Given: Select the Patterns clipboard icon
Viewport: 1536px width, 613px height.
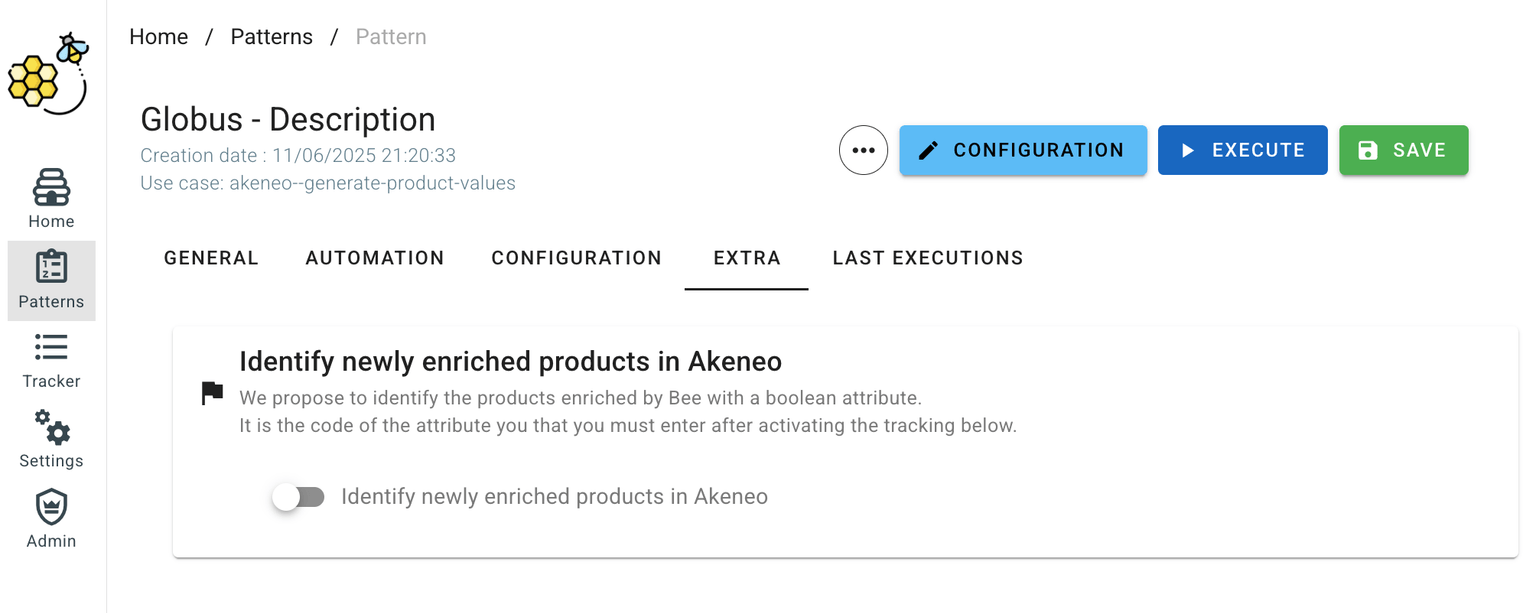Looking at the screenshot, I should click(51, 267).
